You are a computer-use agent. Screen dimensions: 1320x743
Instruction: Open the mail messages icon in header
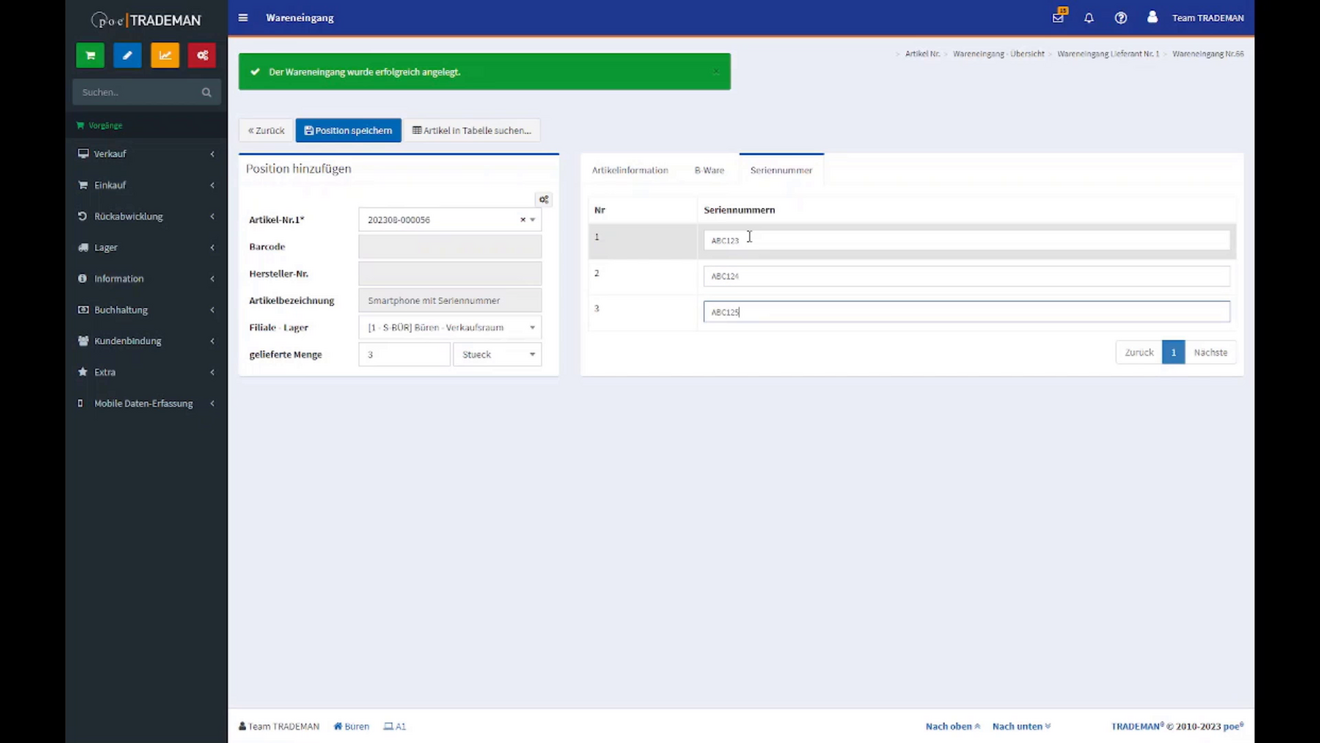click(1058, 17)
